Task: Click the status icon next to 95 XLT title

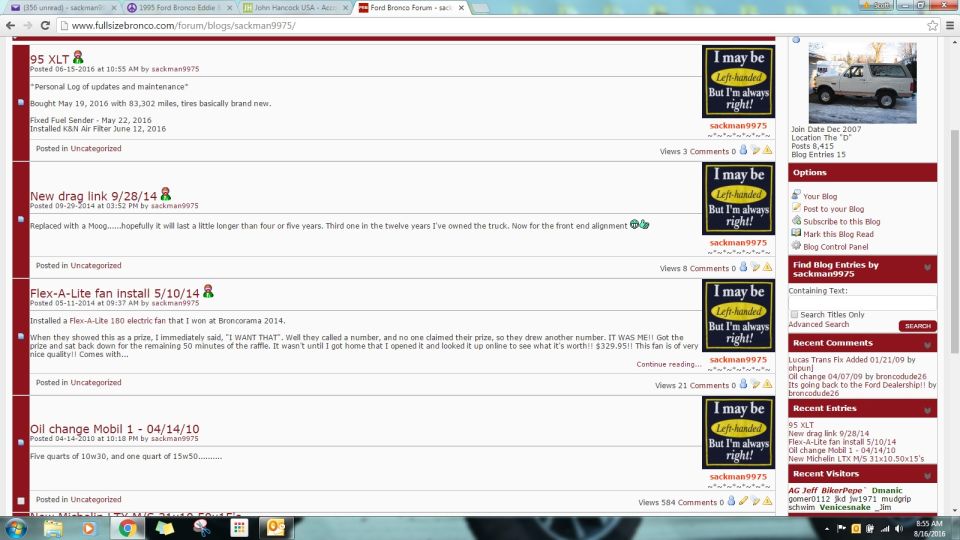Action: click(x=78, y=58)
